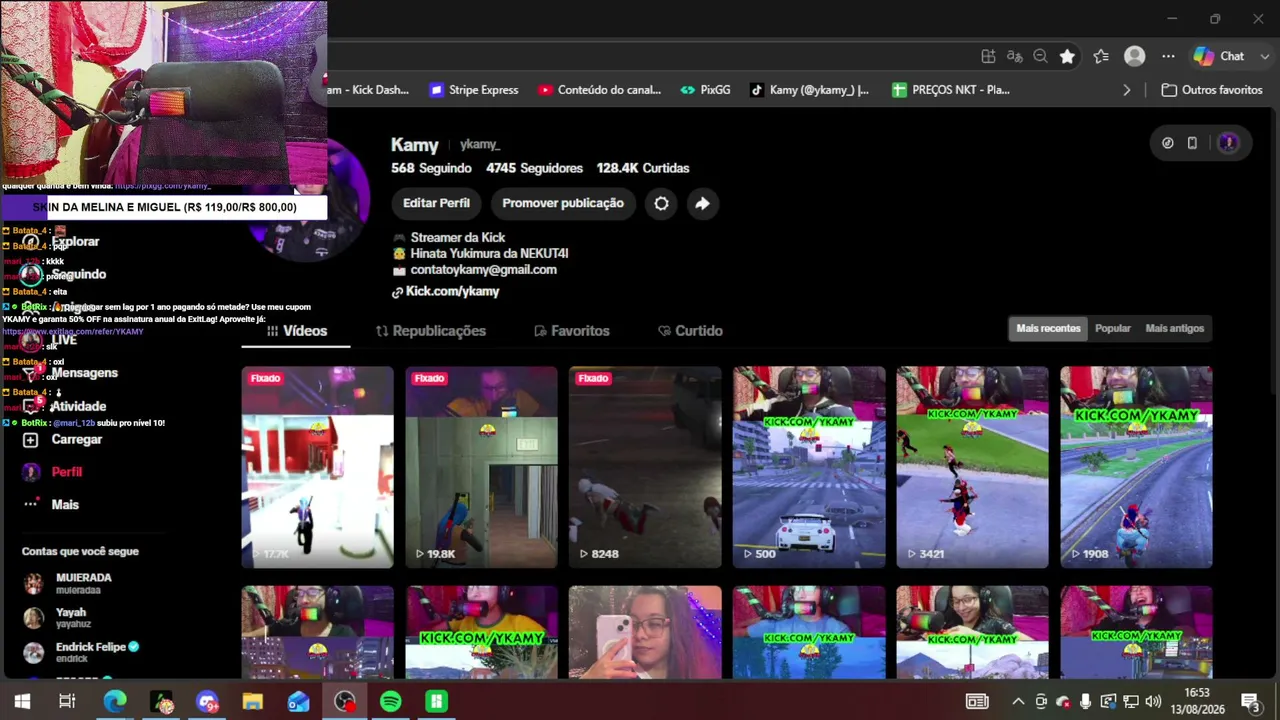Sort videos by Mais recentes

pos(1048,328)
